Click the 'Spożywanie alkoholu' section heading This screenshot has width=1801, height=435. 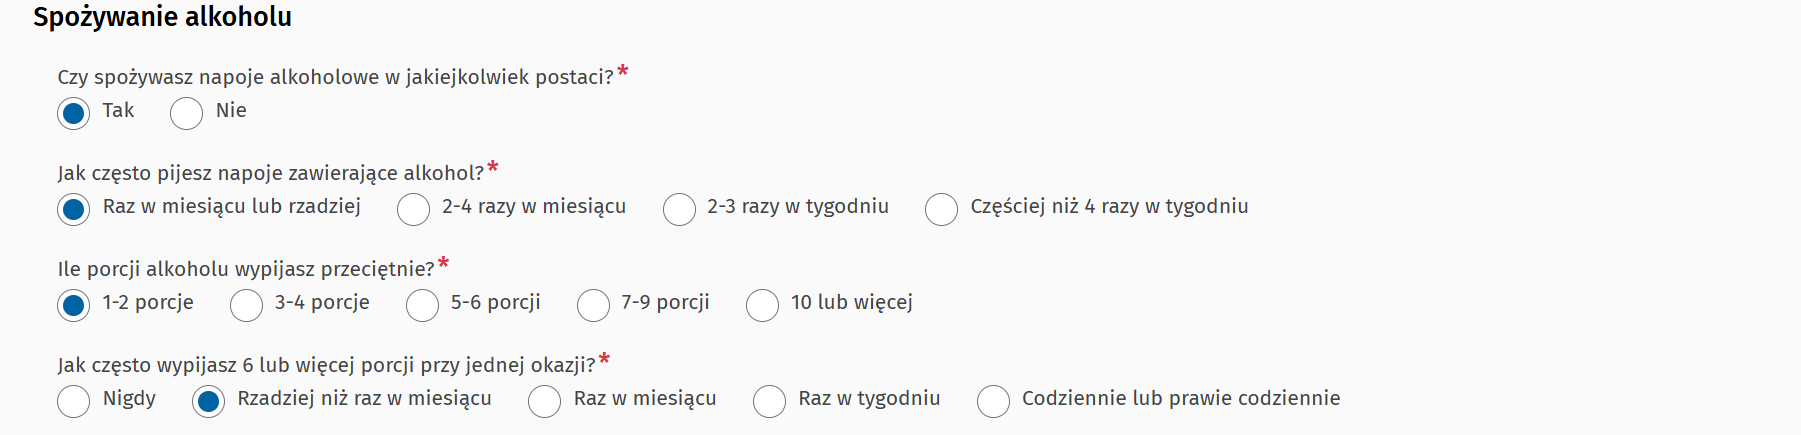162,17
